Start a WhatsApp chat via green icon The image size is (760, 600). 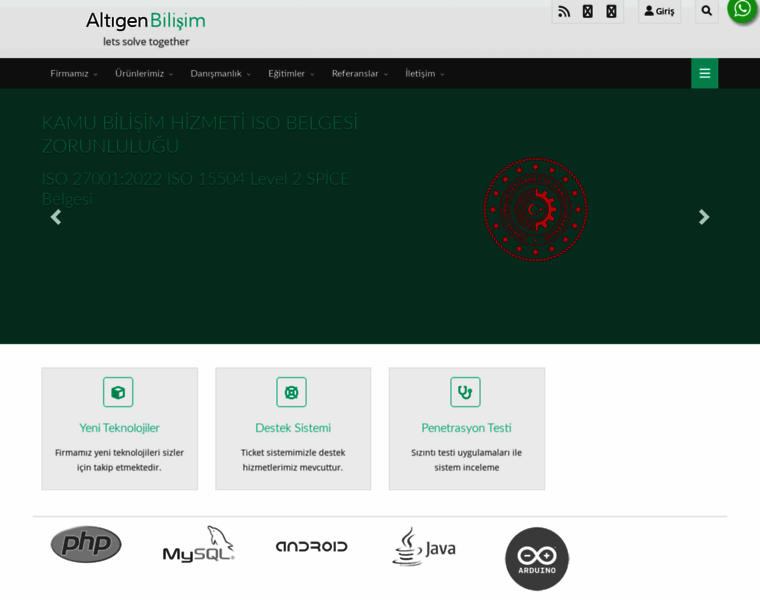742,9
